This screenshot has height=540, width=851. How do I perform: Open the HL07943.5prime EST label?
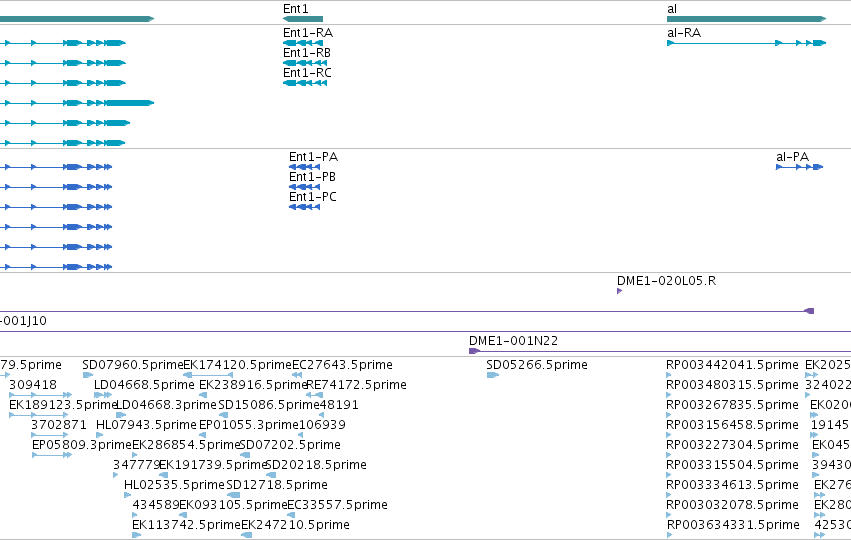(x=146, y=425)
